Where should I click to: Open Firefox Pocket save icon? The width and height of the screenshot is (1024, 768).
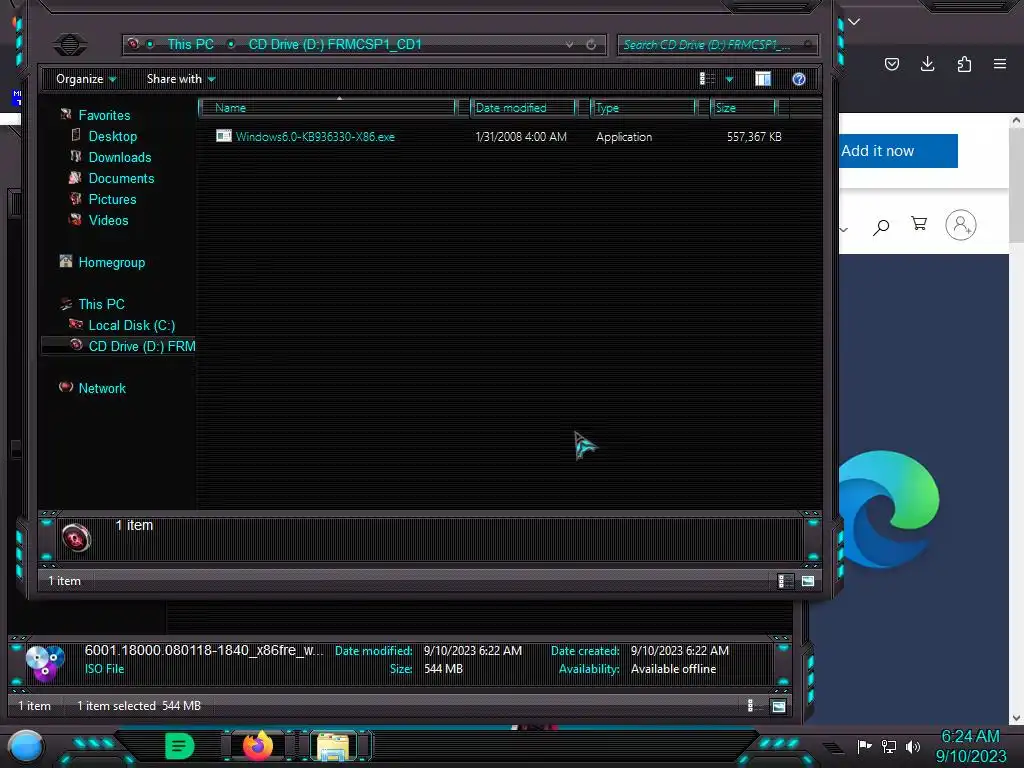pos(891,64)
